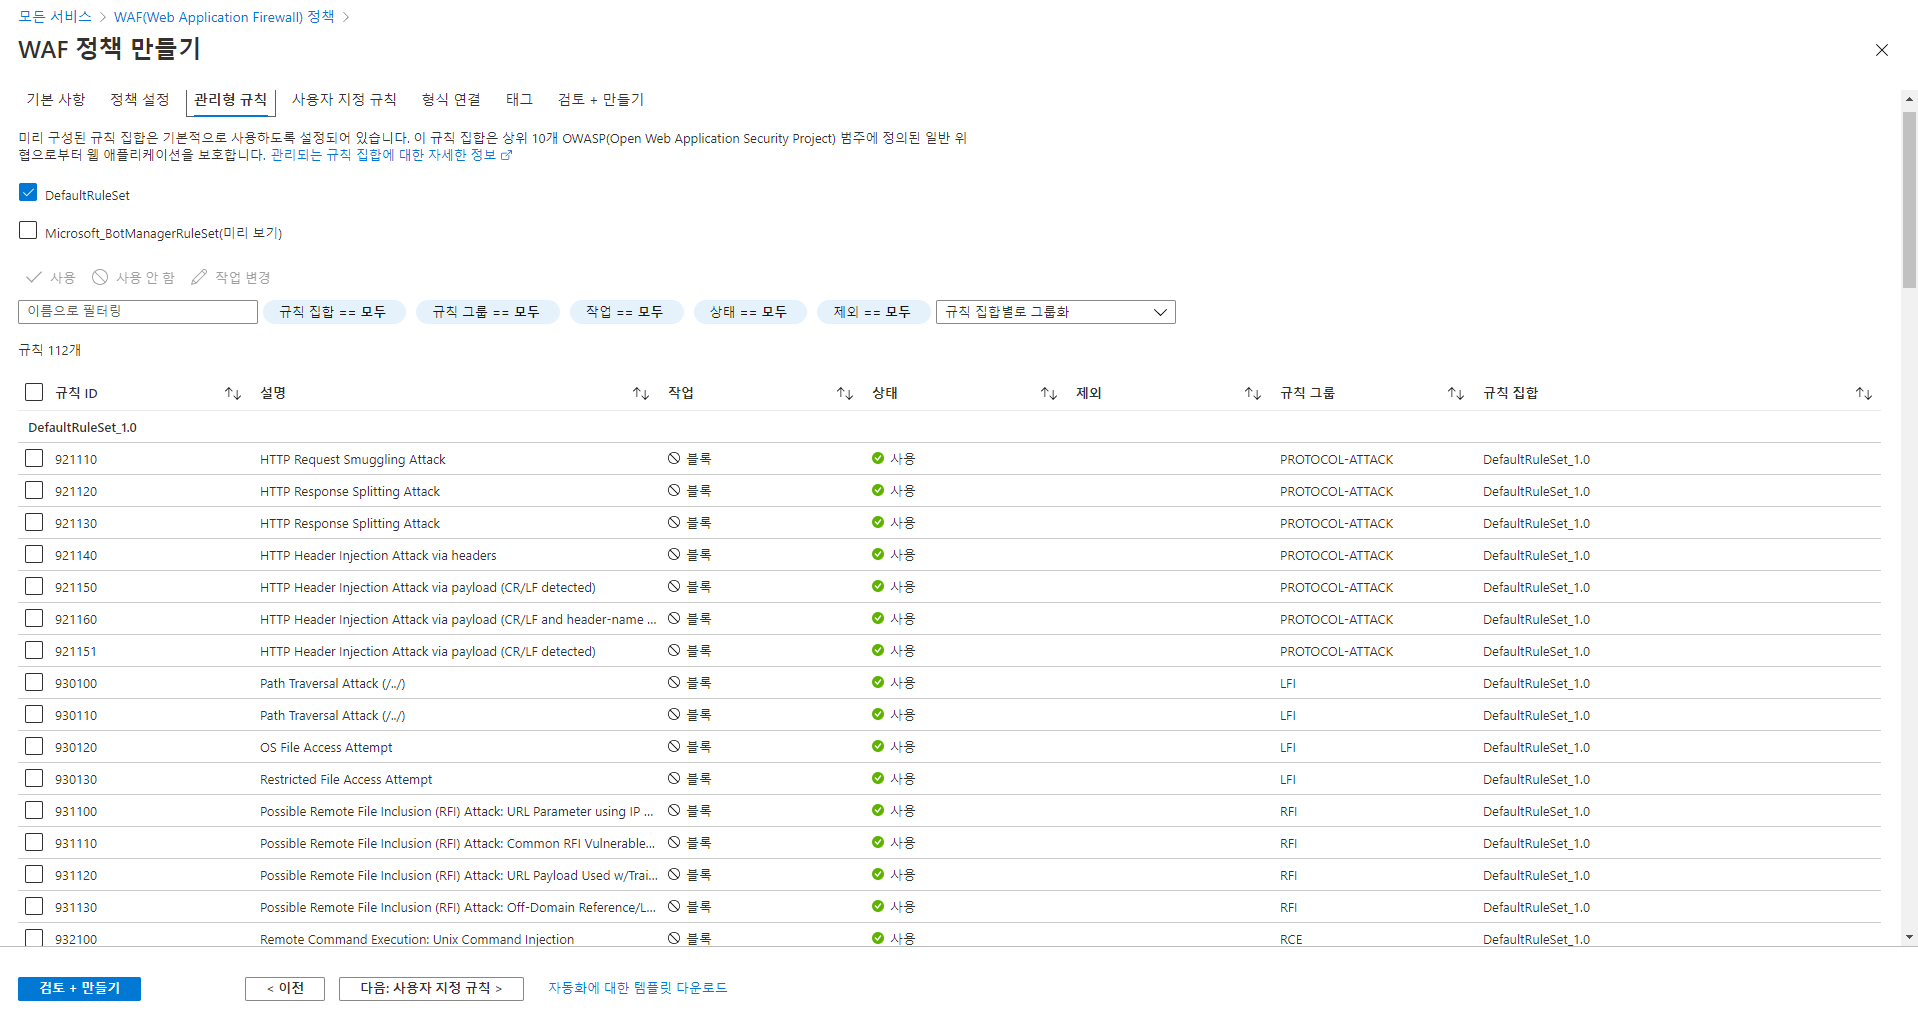Click the 검토 + 만들기 blue button
The width and height of the screenshot is (1918, 1017).
pyautogui.click(x=79, y=988)
